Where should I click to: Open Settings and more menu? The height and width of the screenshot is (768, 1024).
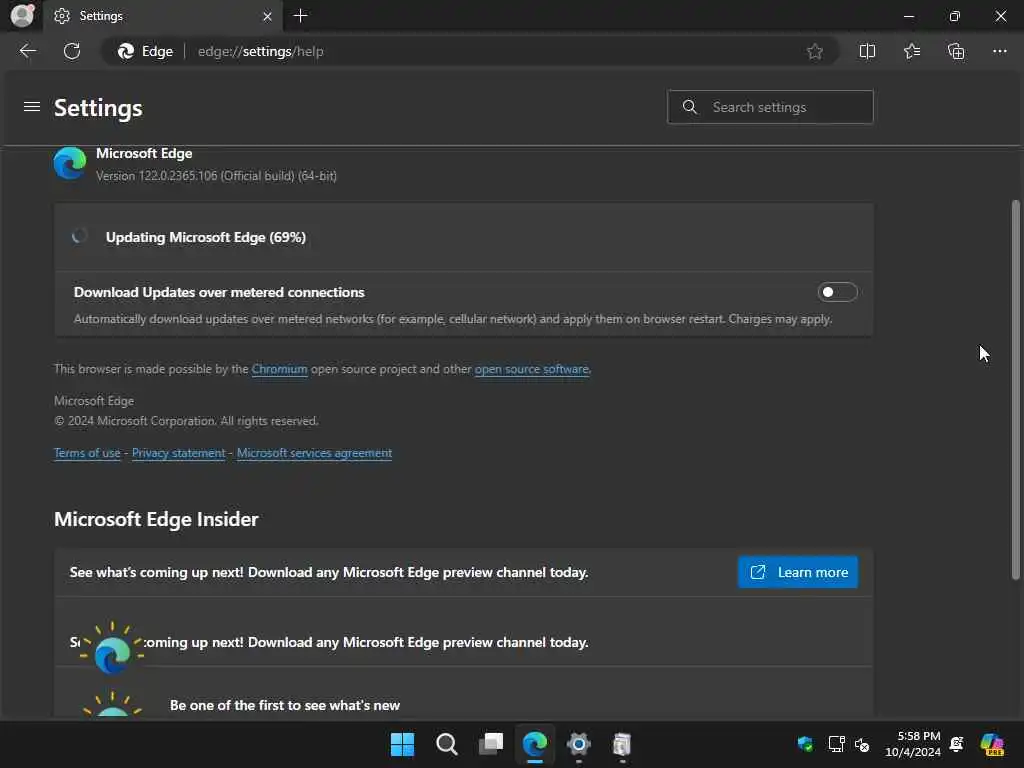1000,51
